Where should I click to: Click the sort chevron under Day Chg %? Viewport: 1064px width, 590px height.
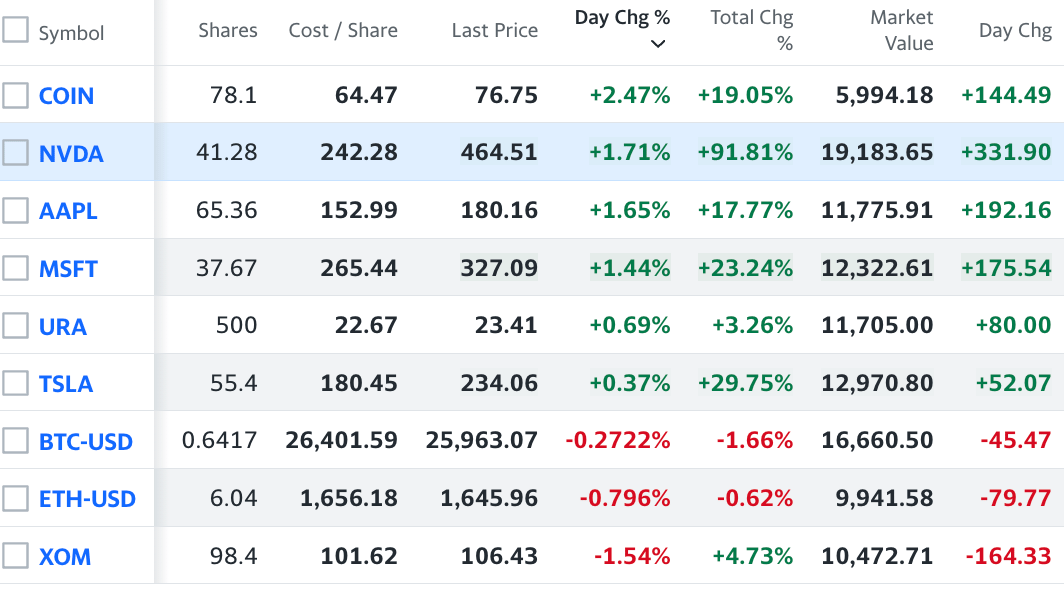point(658,43)
